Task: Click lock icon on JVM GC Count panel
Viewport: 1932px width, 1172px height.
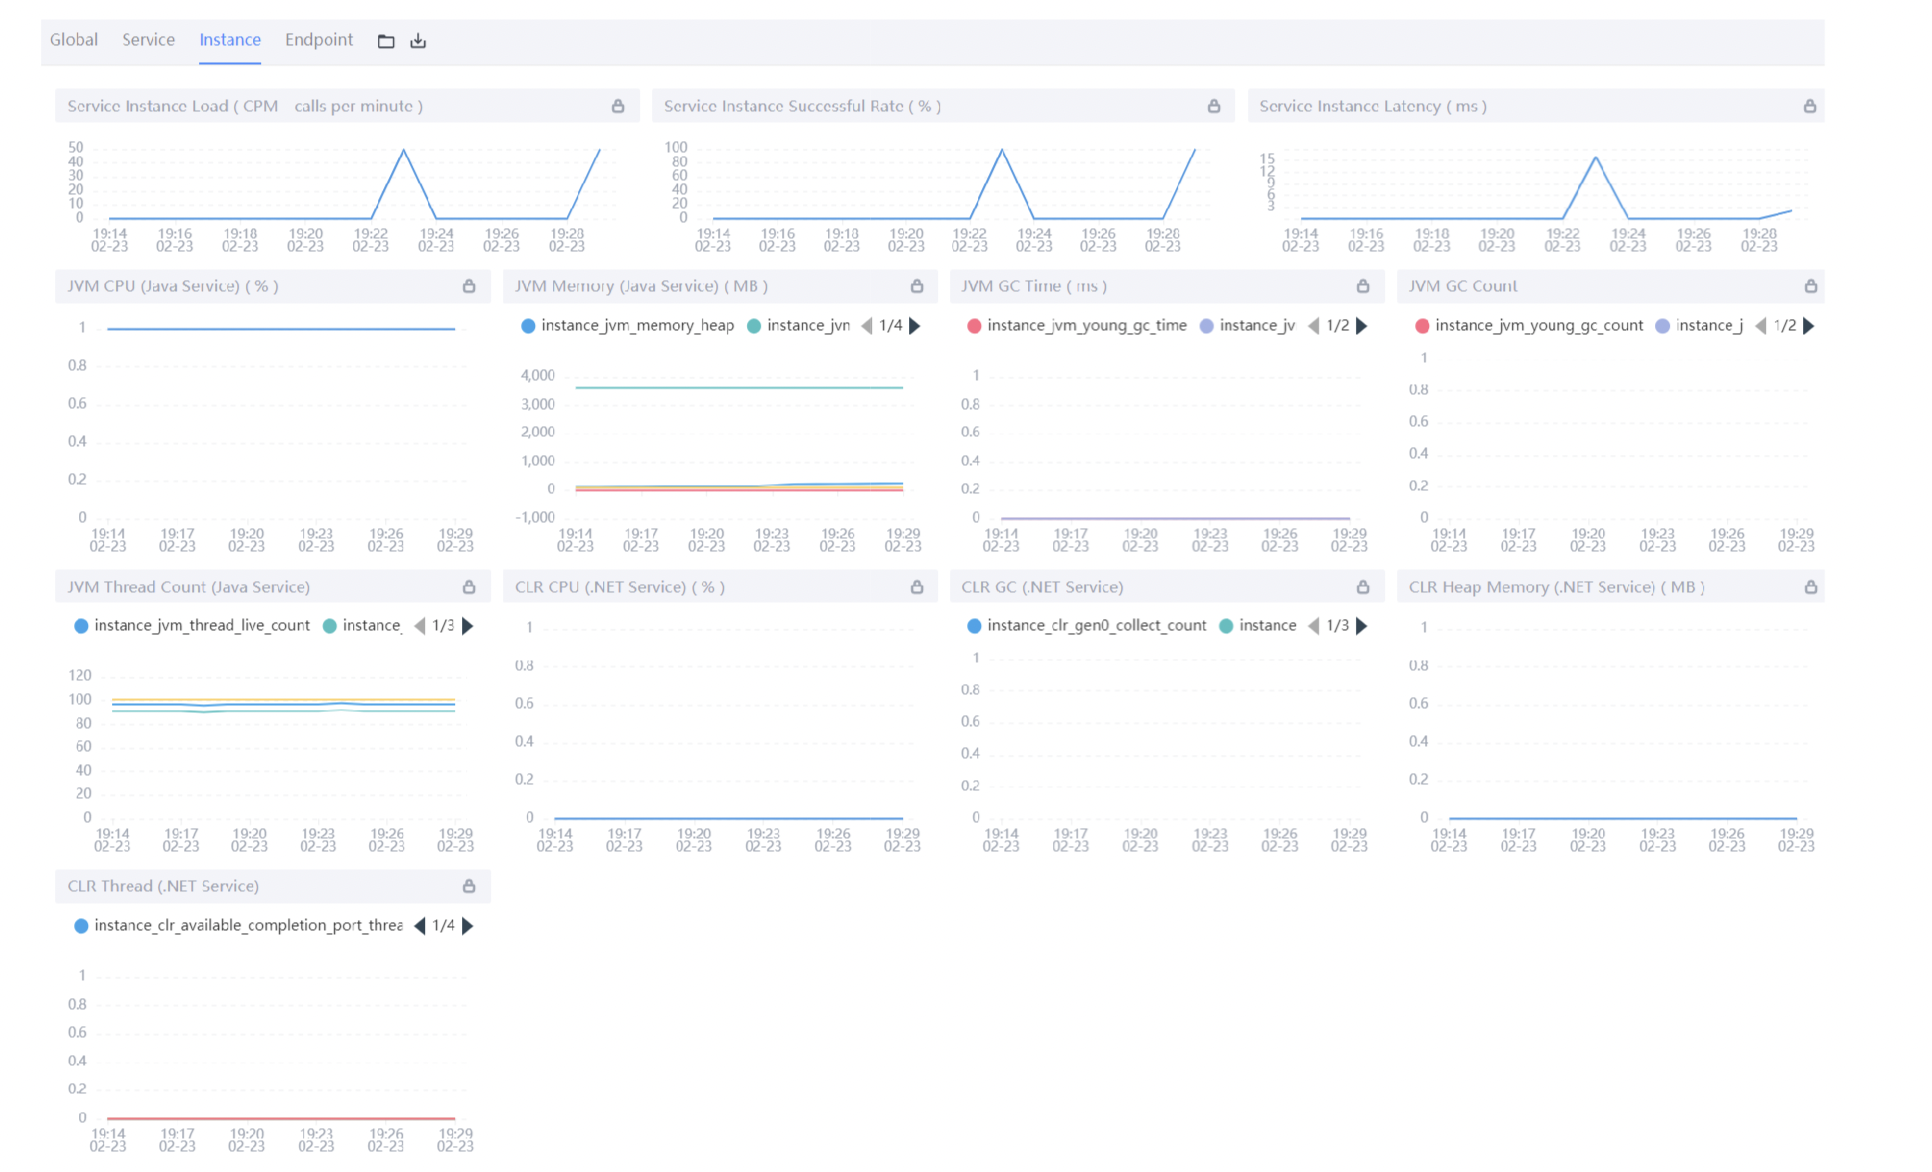Action: point(1811,286)
